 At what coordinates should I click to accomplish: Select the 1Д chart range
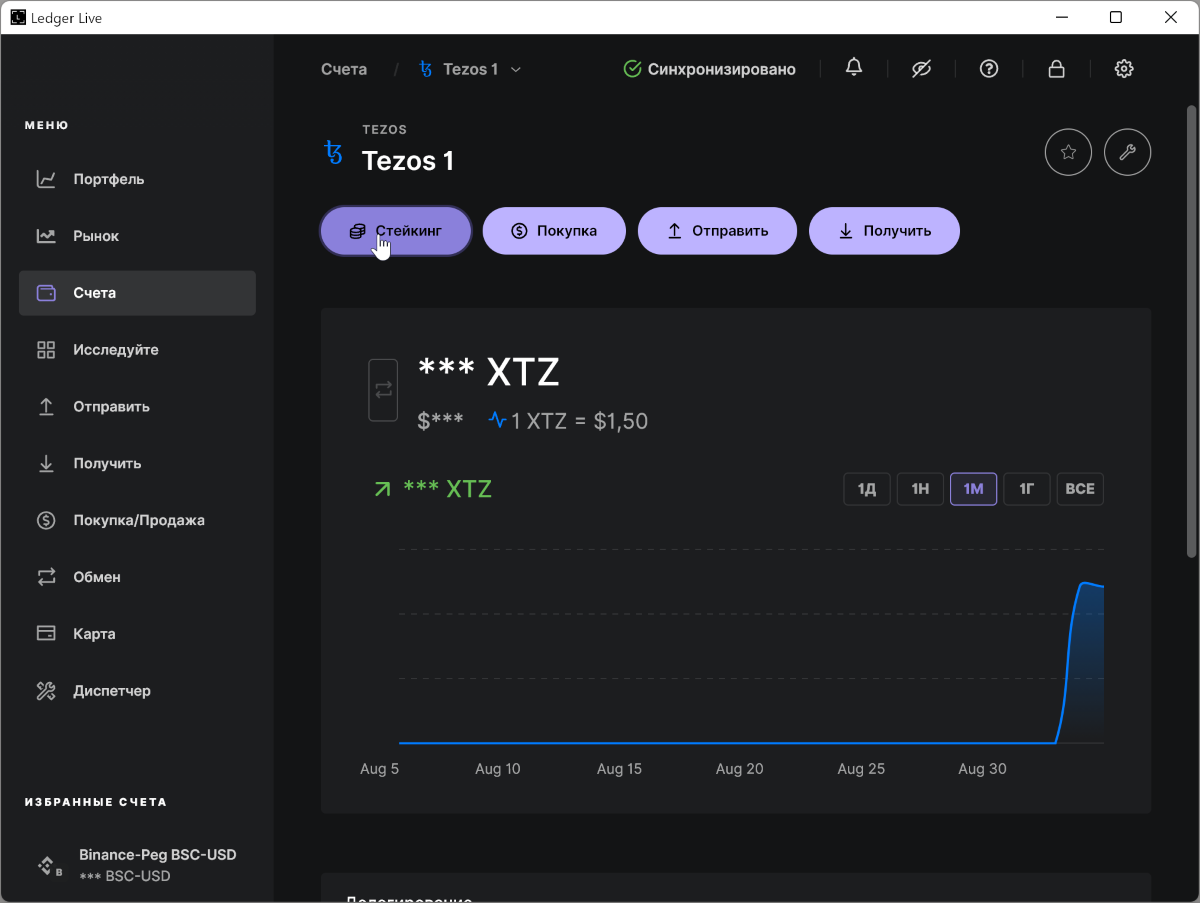[x=867, y=489]
